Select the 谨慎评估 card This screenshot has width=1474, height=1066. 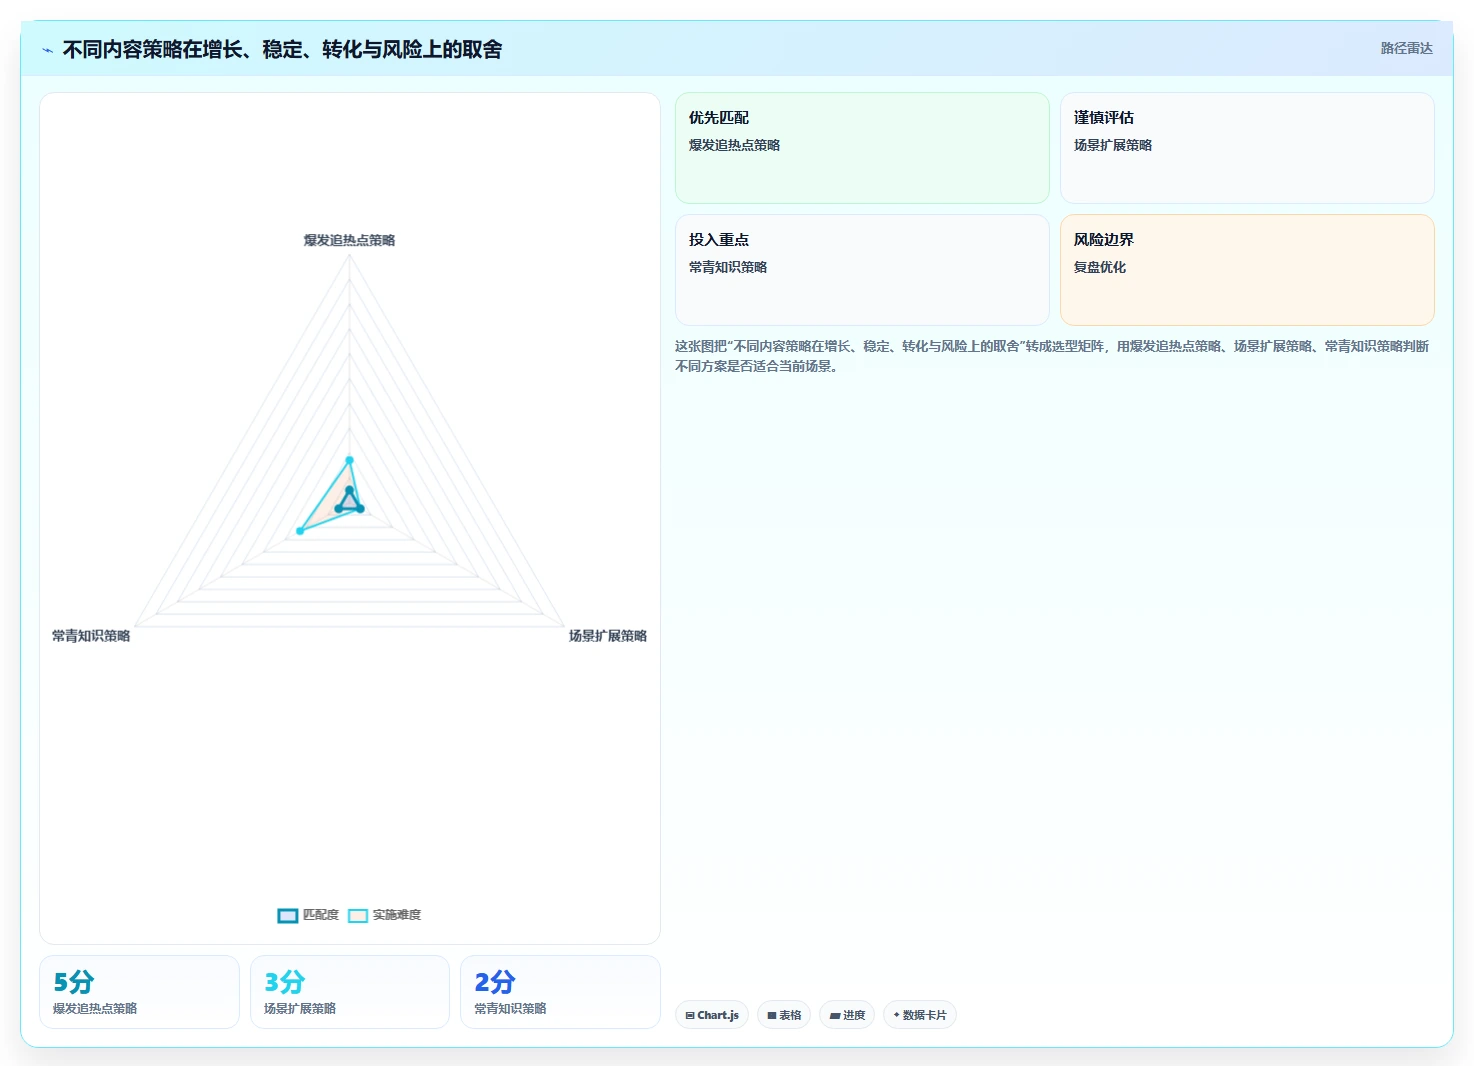(1247, 148)
